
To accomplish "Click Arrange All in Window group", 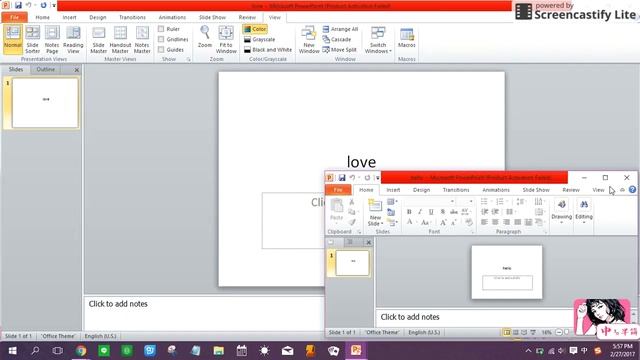I will pyautogui.click(x=340, y=29).
